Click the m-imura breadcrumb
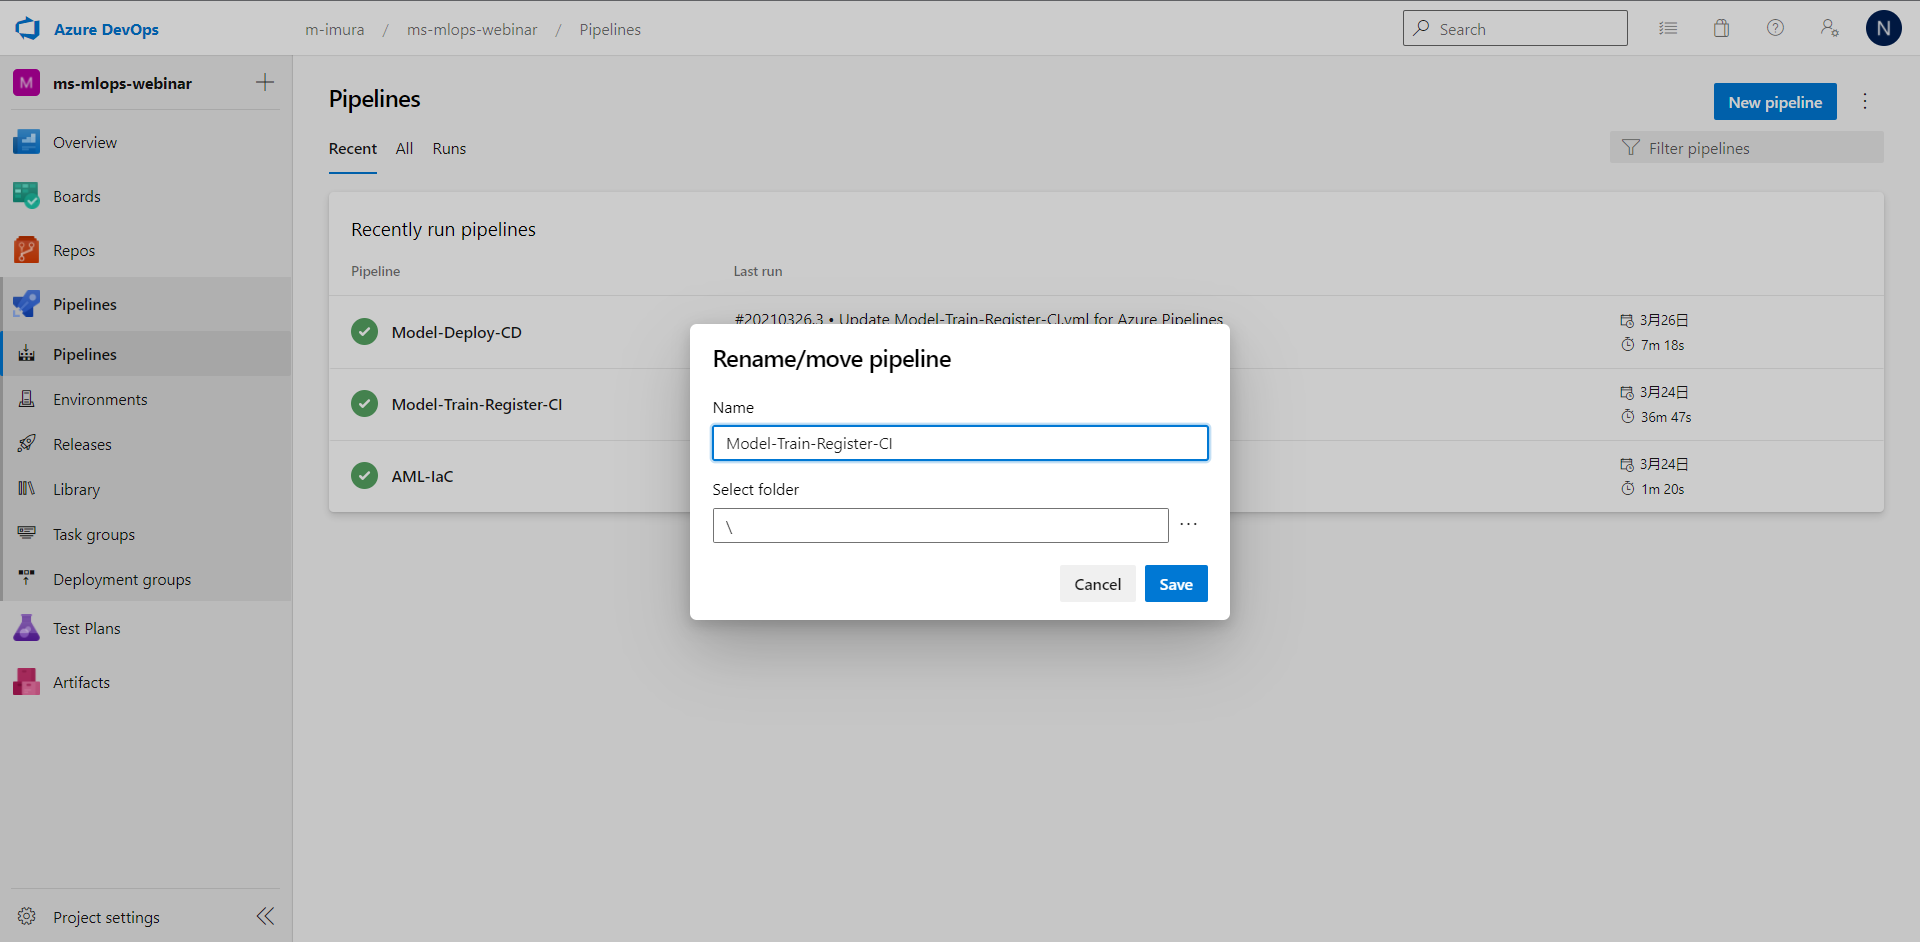 (x=335, y=30)
